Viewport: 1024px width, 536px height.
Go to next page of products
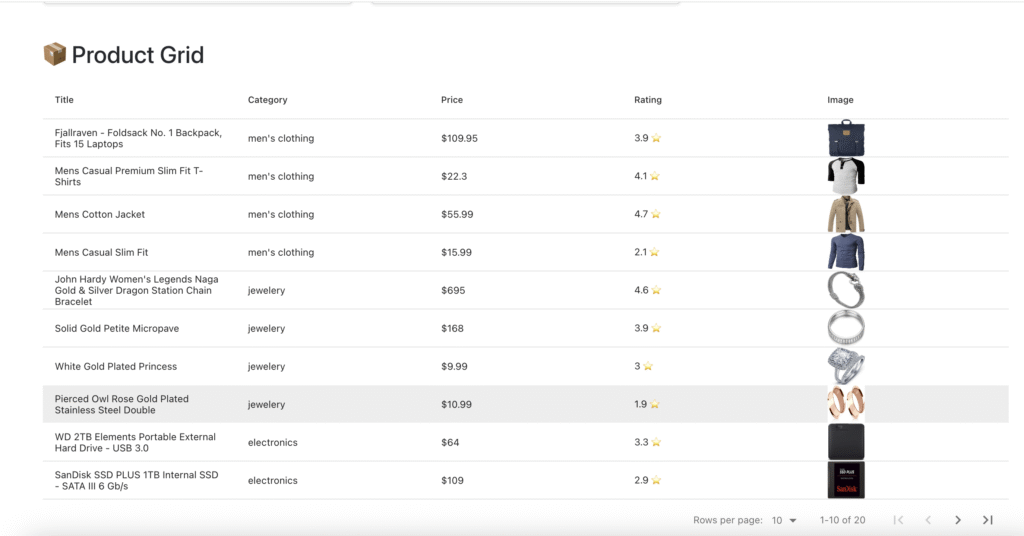957,520
